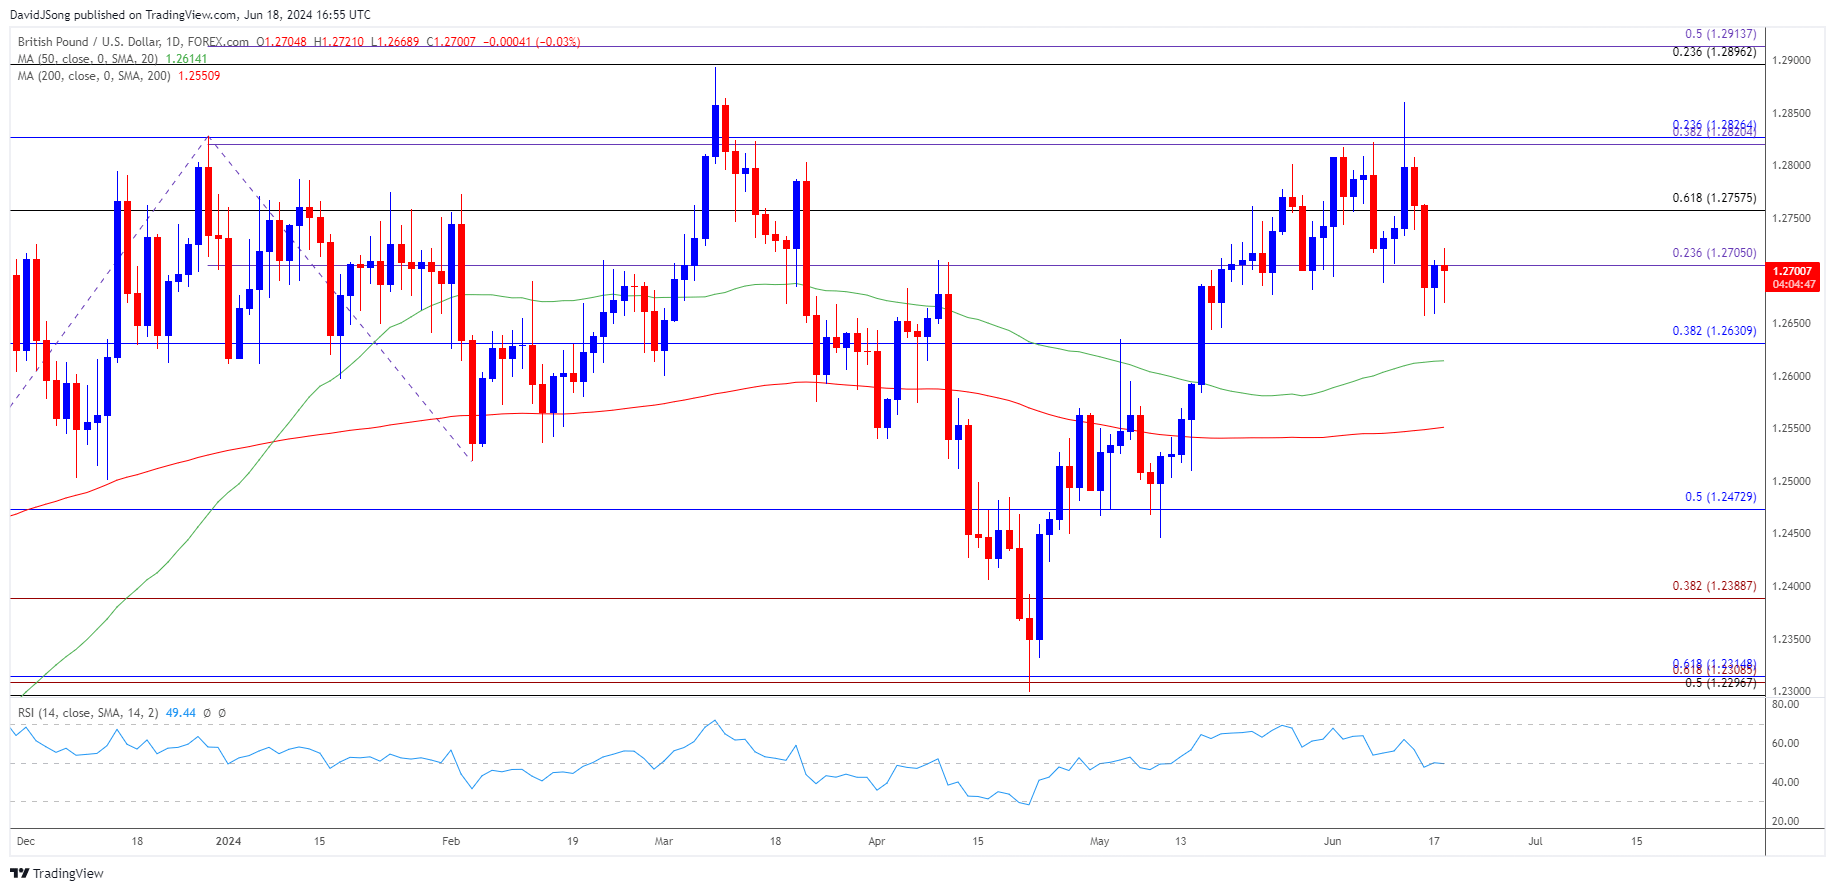Click the publisher line DavidJSong published on TradingView.com
This screenshot has width=1835, height=891.
click(x=190, y=15)
